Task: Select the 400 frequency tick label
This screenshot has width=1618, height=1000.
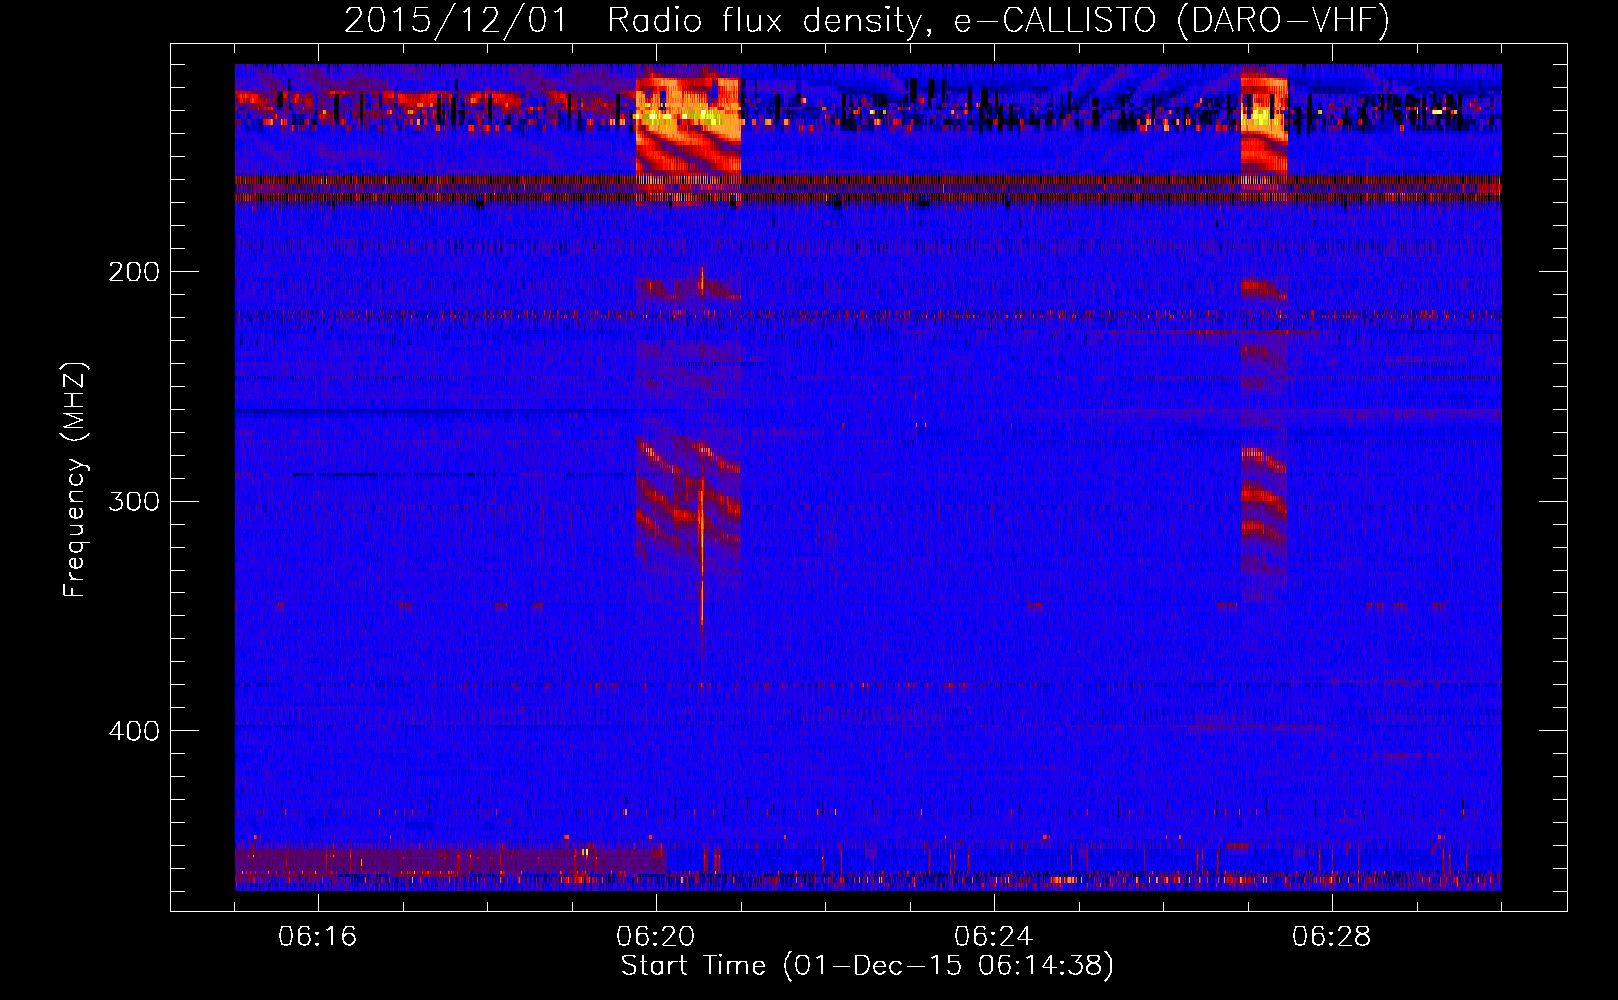Action: tap(134, 731)
